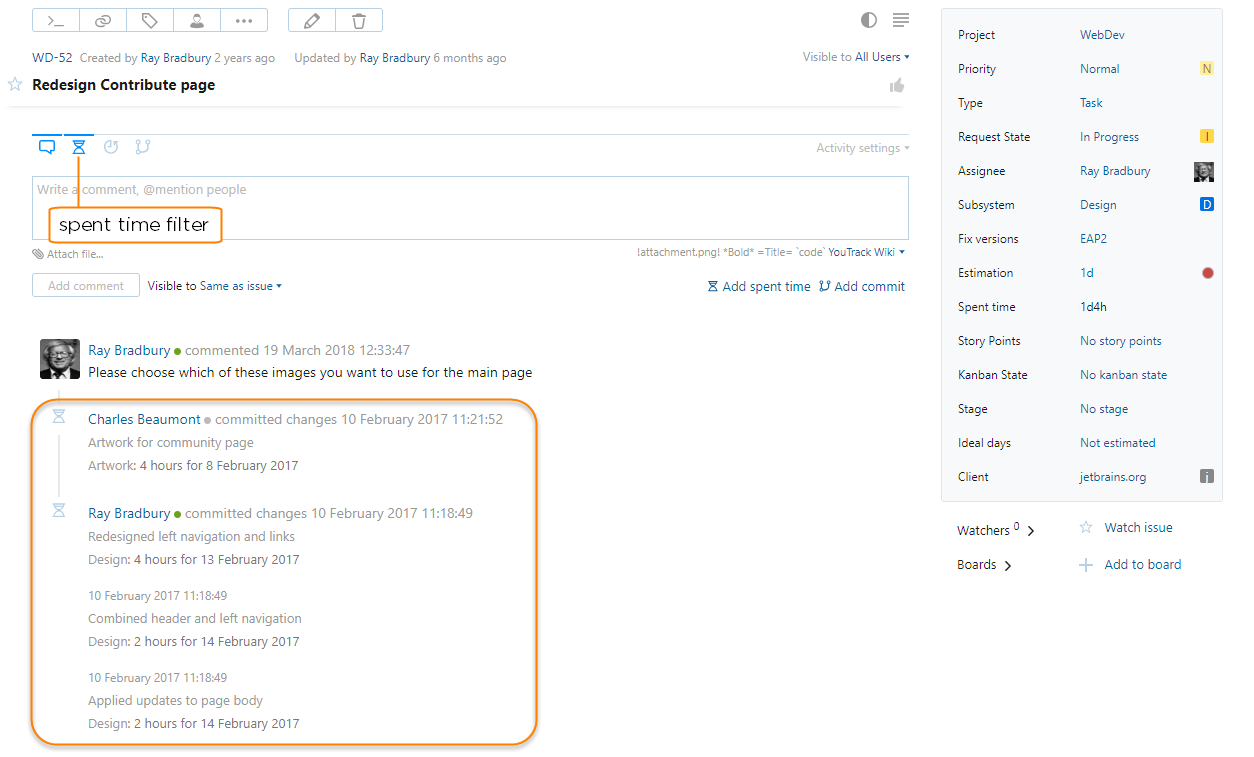Screen dimensions: 1254x757
Task: Click Updated by Ray Bradbury link
Action: 395,58
